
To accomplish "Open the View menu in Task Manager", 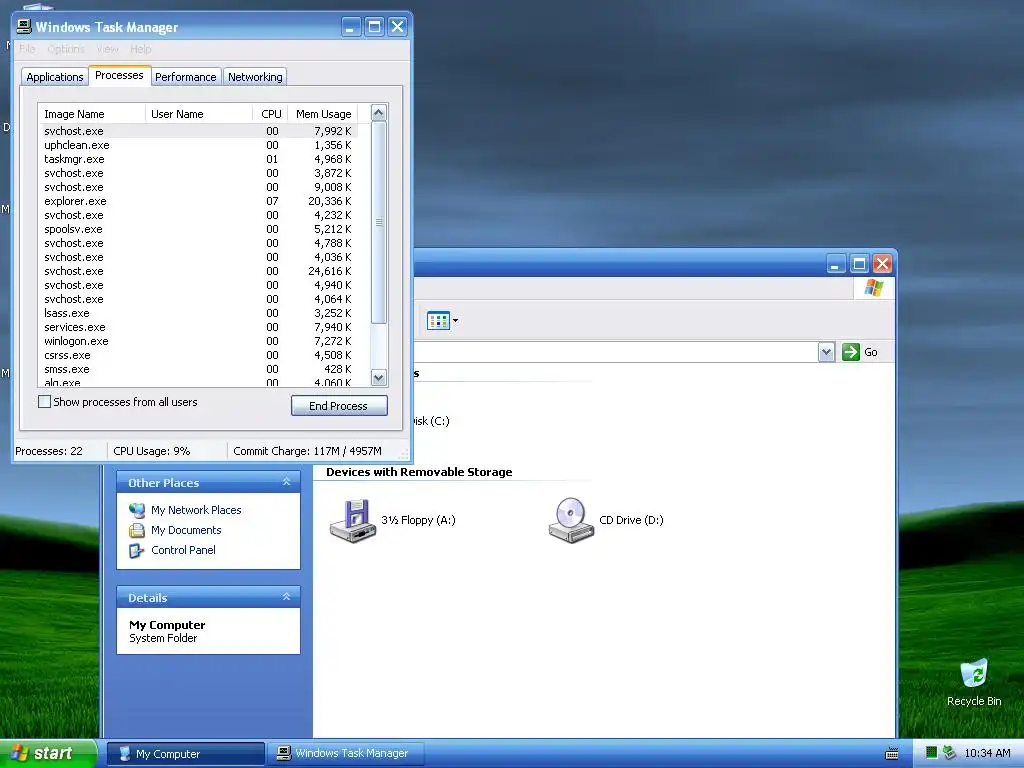I will (x=108, y=49).
